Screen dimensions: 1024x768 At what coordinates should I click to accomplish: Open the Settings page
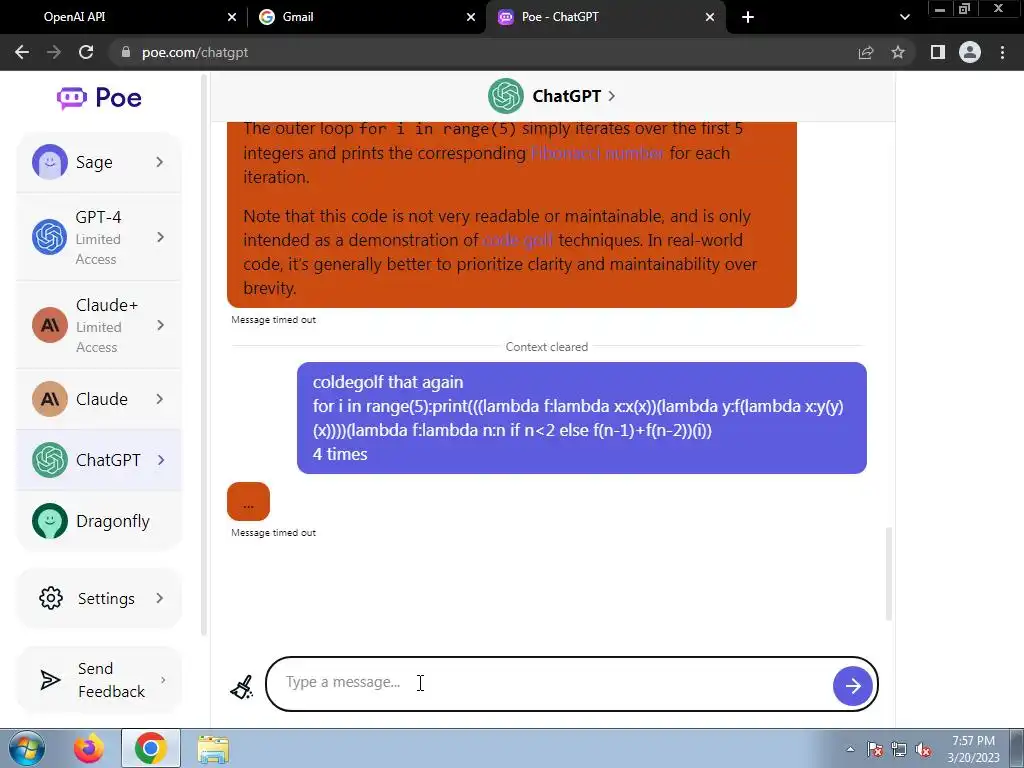[99, 598]
